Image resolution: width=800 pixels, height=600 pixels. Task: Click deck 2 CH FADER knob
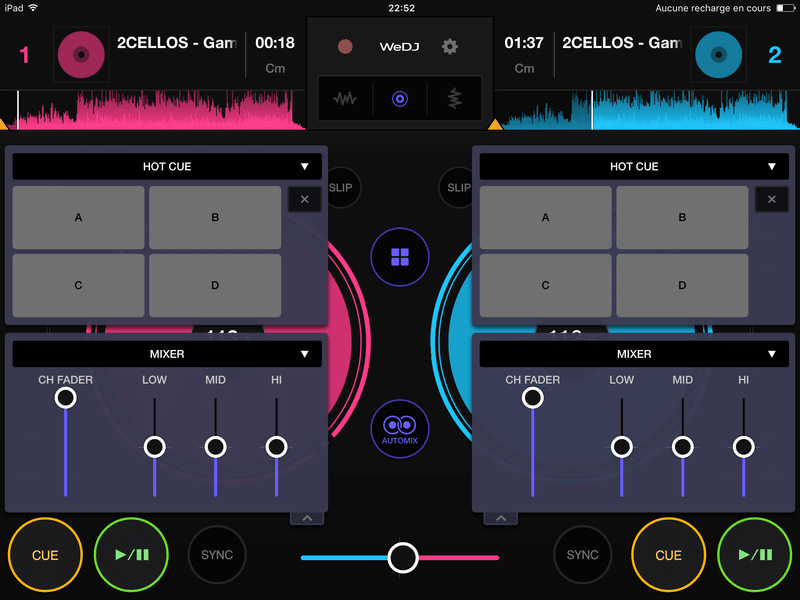point(533,397)
